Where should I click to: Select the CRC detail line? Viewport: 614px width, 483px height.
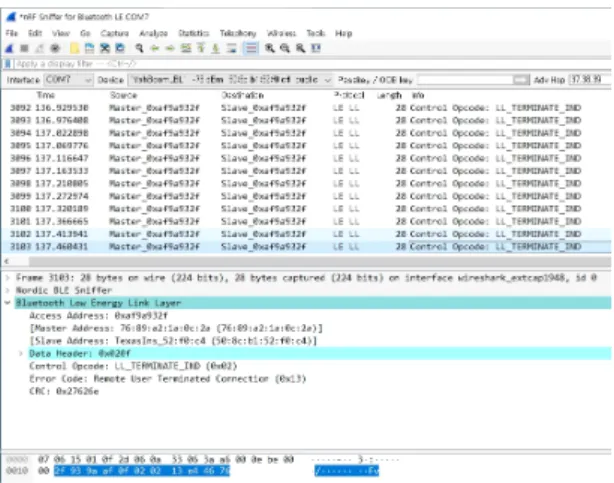pos(64,391)
